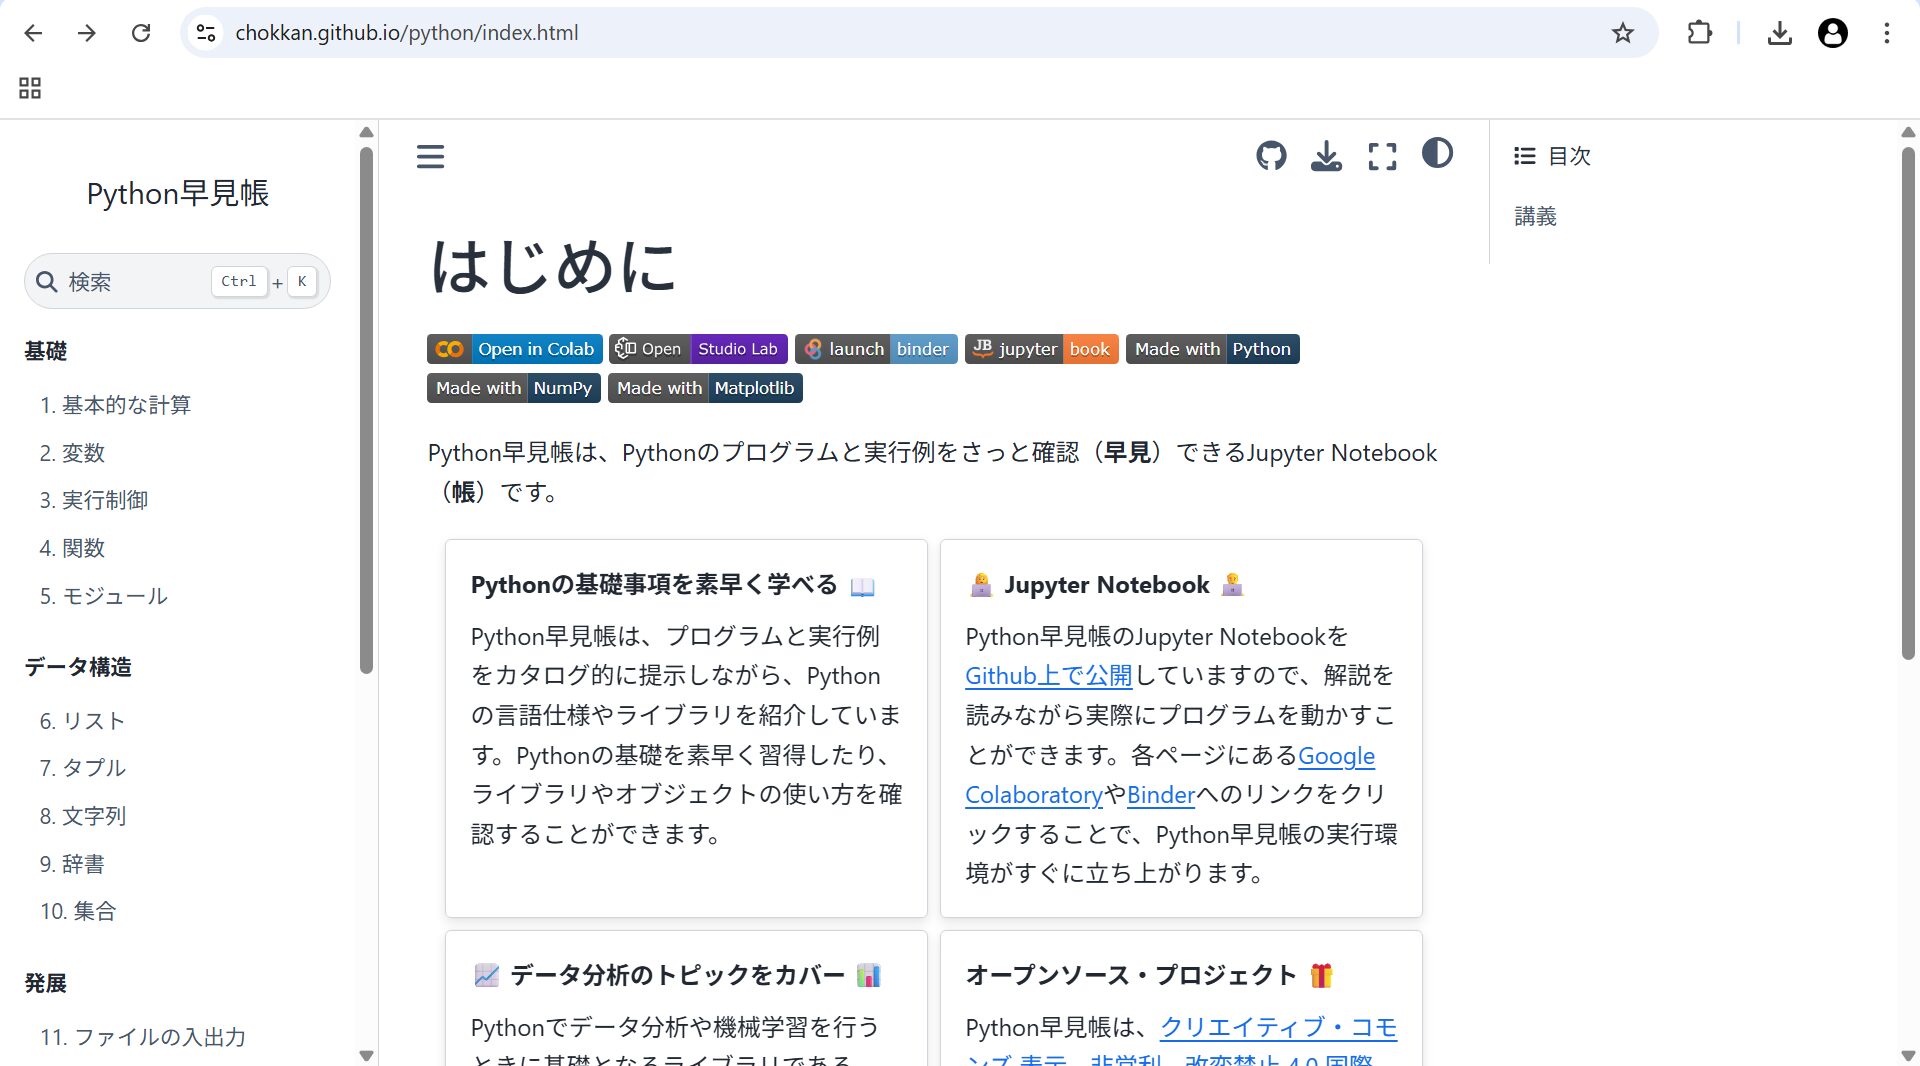Click the browser forward arrow
1920x1066 pixels.
[87, 33]
